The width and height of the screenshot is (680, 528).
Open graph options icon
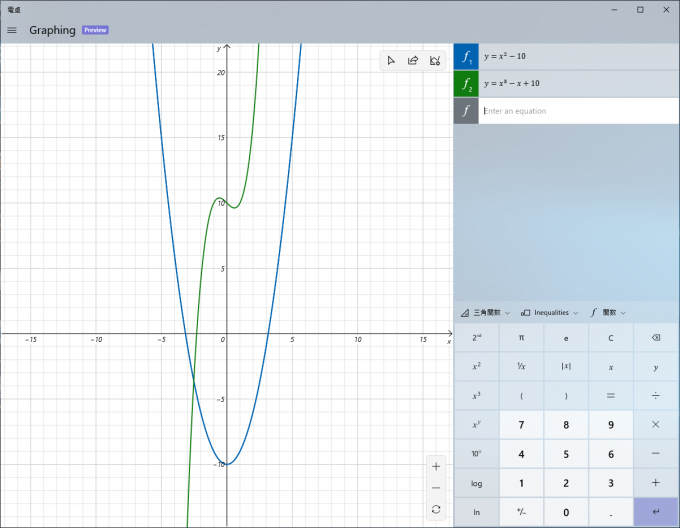click(x=435, y=61)
